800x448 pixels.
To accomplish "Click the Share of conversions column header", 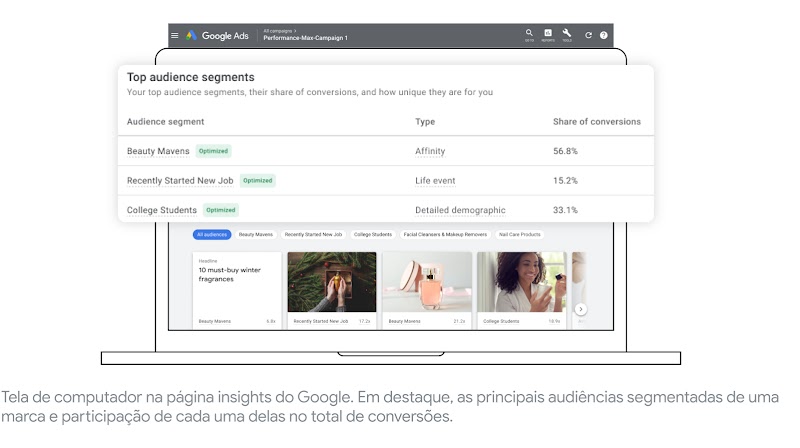I will point(597,121).
